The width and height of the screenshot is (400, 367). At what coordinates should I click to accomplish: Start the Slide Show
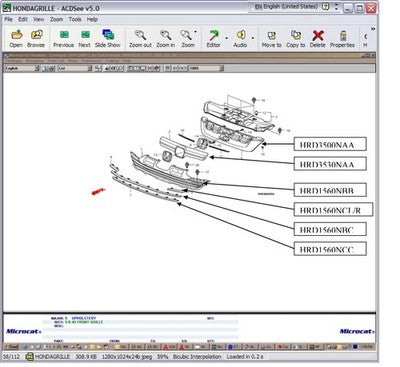point(108,38)
